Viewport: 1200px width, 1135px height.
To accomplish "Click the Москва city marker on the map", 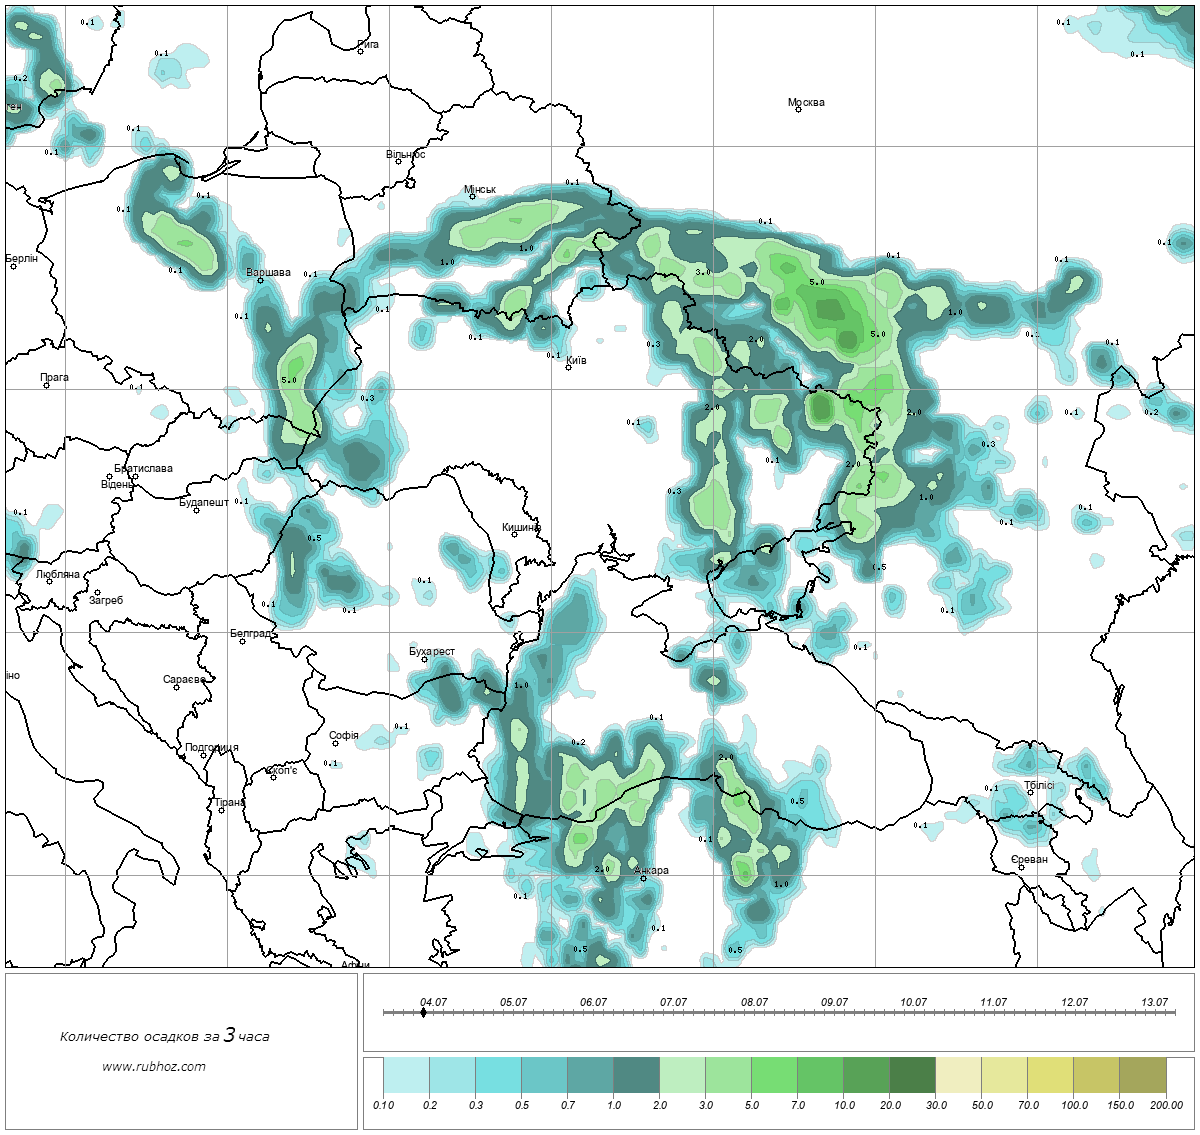I will [x=798, y=110].
